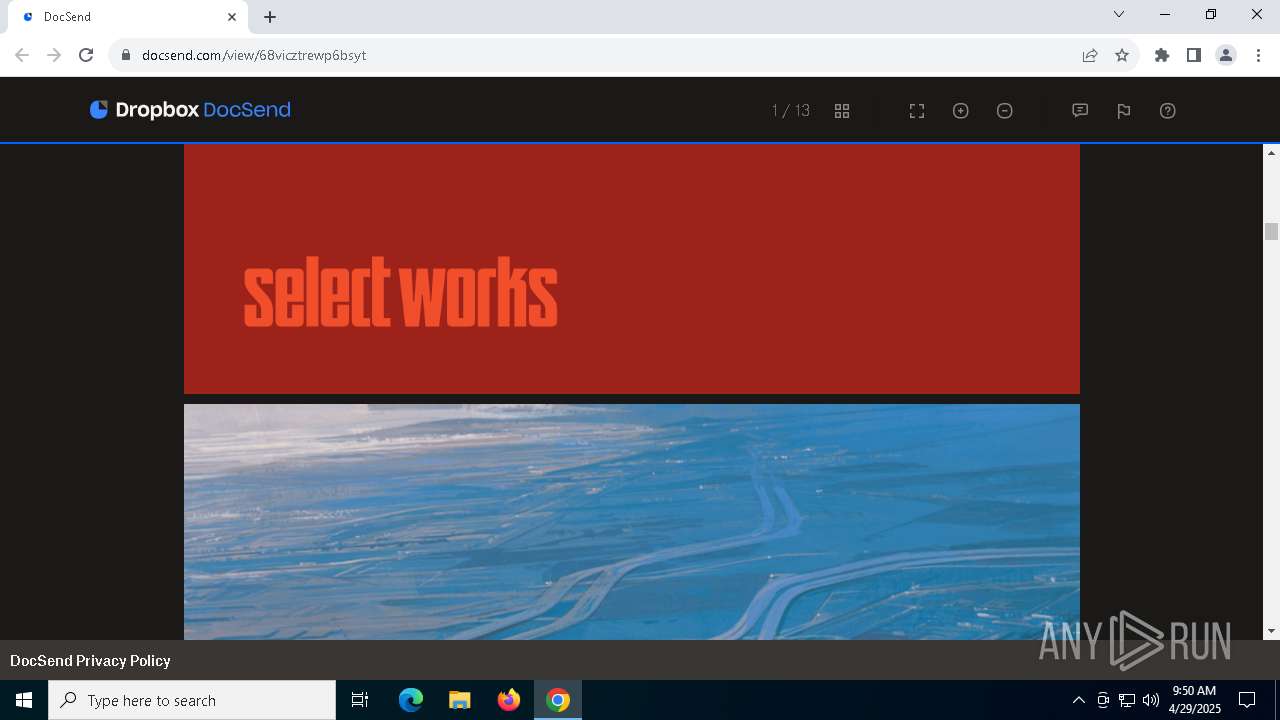Open Task View on the taskbar
The width and height of the screenshot is (1280, 720).
pos(360,700)
